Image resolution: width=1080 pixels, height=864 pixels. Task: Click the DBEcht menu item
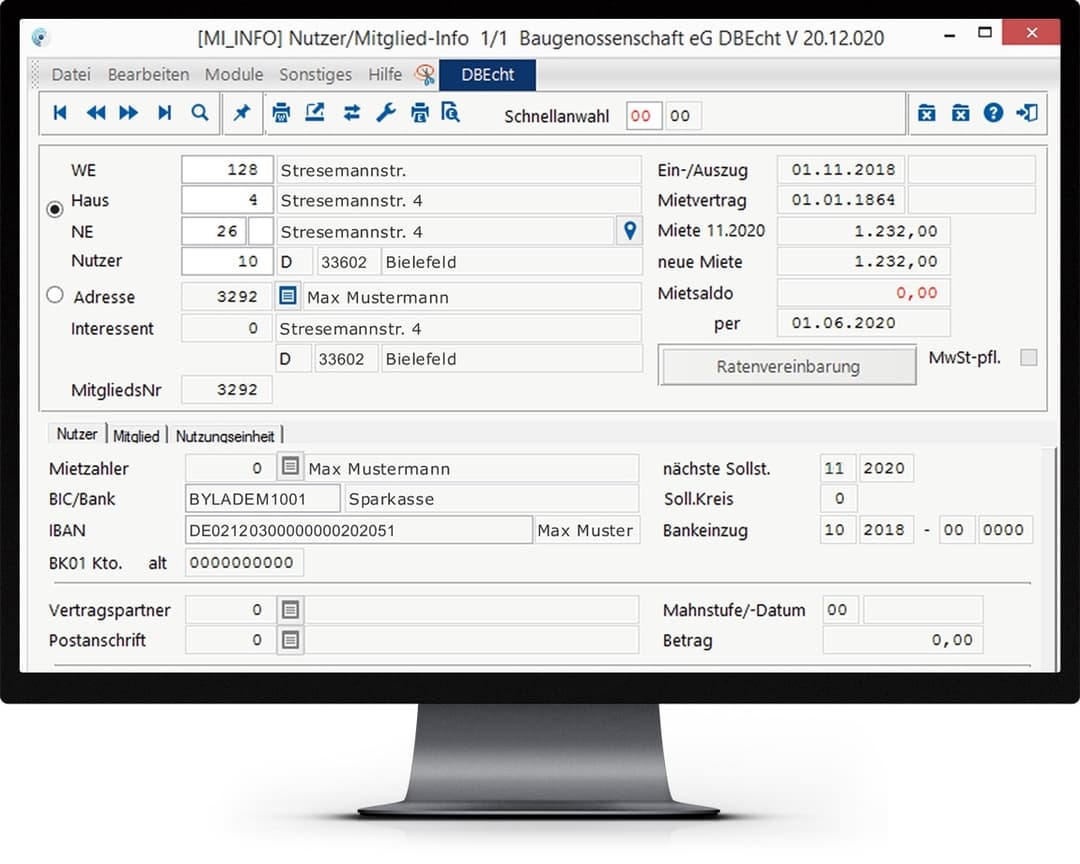coord(488,74)
